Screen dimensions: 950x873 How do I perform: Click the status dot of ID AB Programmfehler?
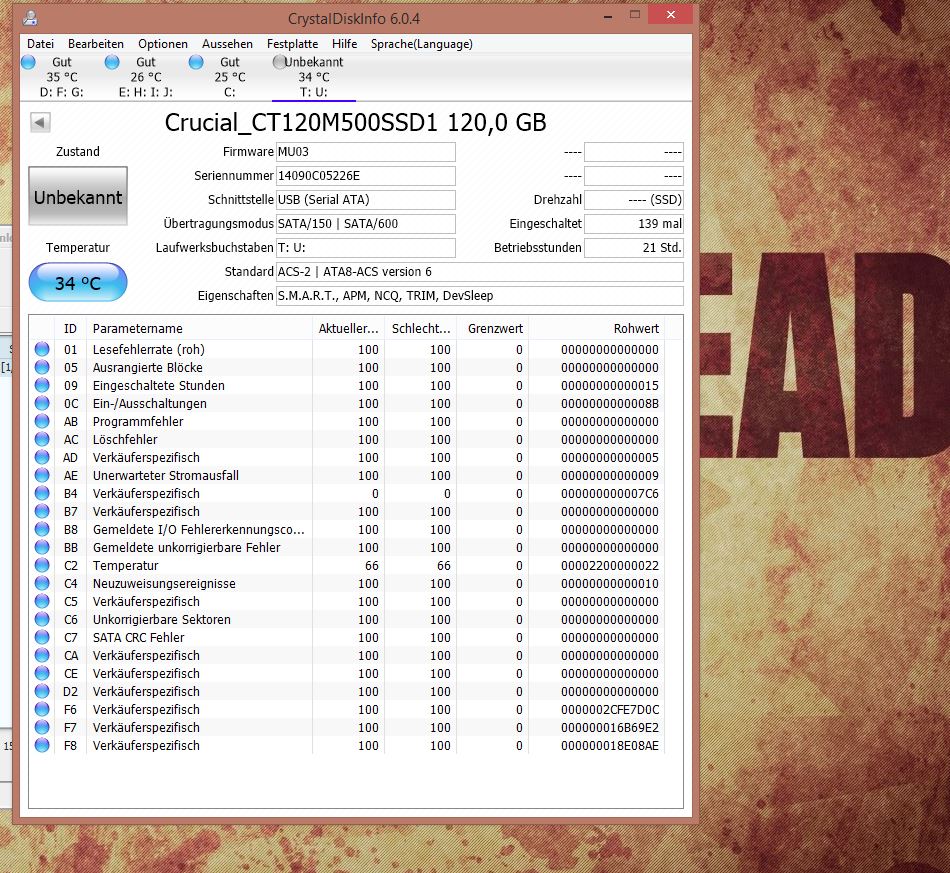pyautogui.click(x=42, y=421)
